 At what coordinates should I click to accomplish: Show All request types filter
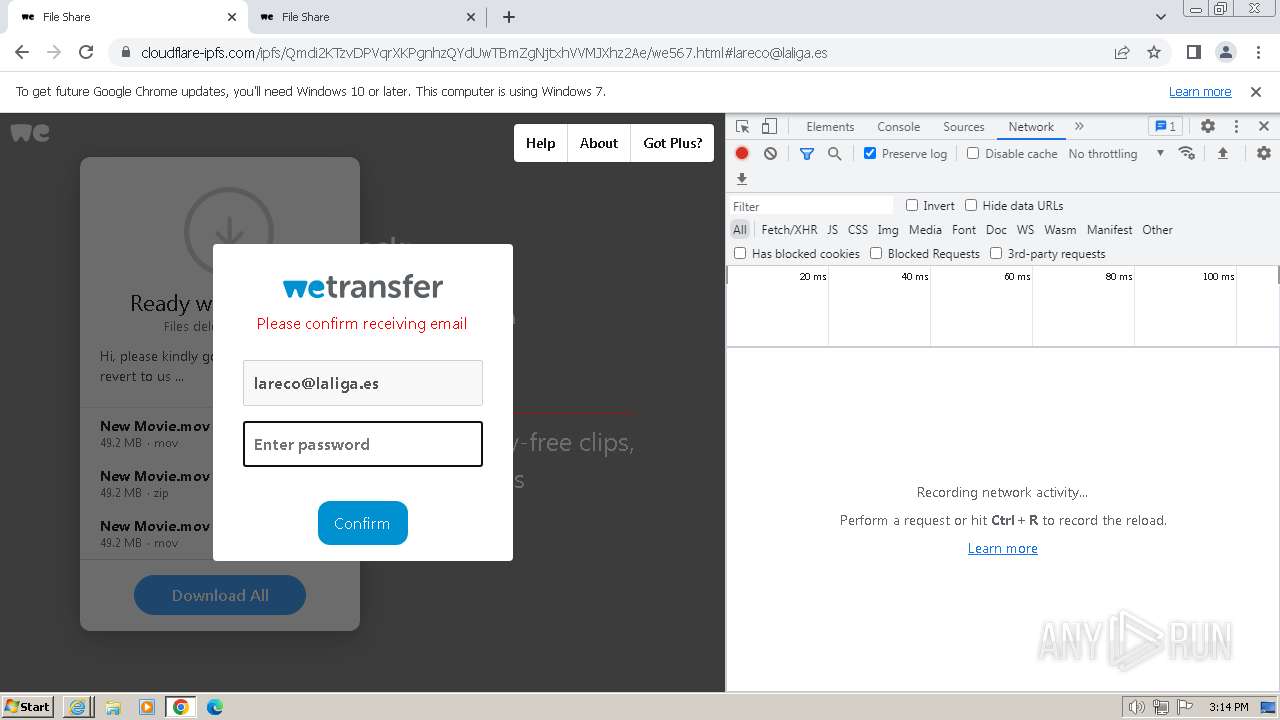click(x=740, y=229)
